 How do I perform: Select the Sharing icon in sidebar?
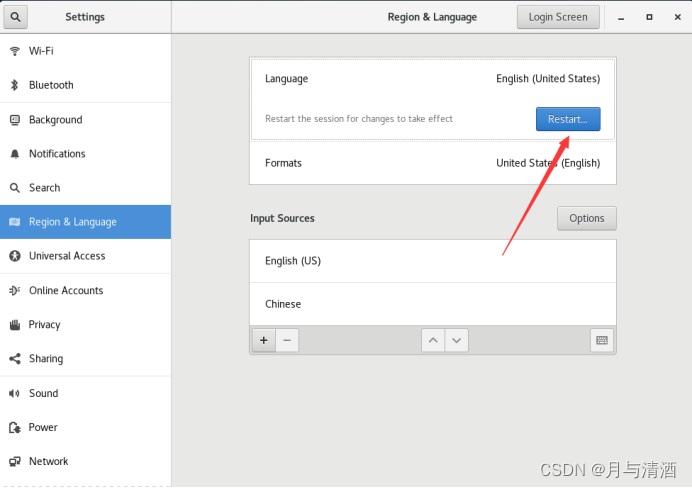point(15,359)
